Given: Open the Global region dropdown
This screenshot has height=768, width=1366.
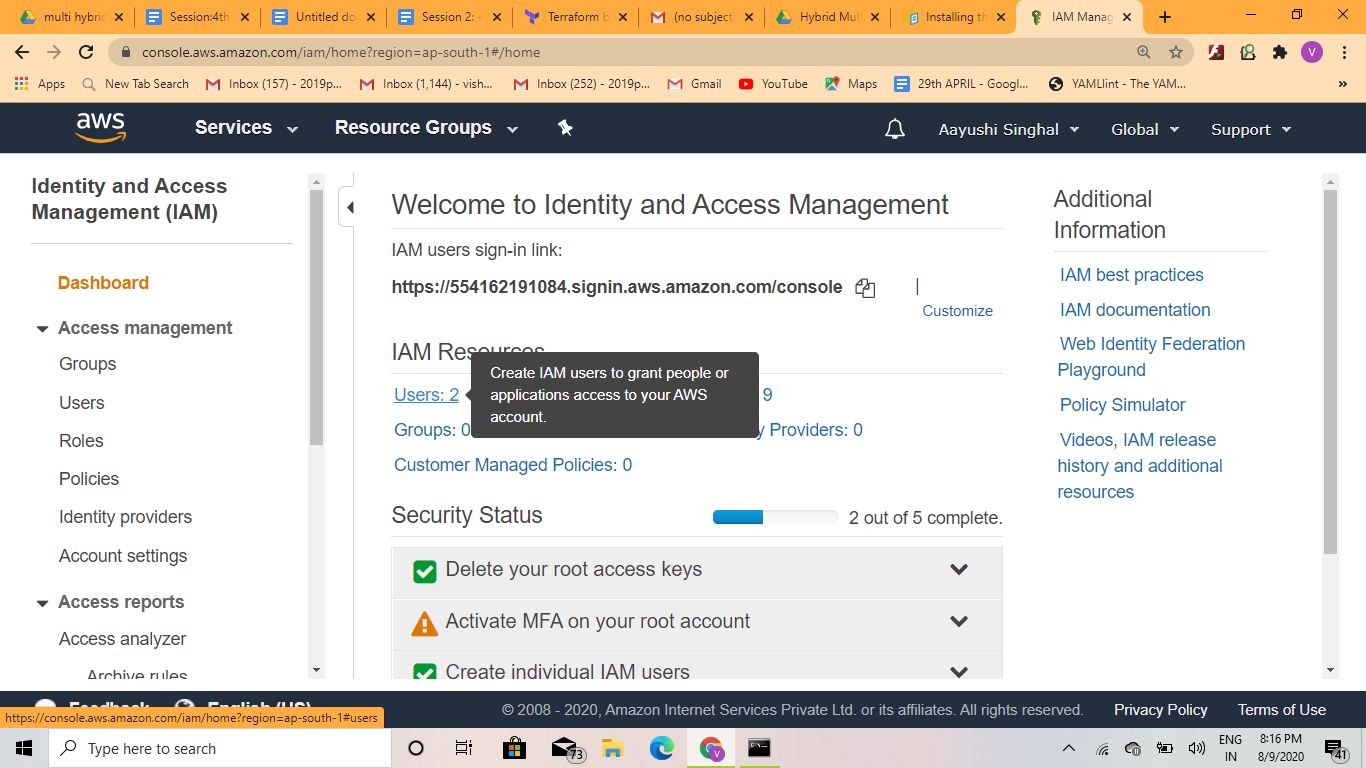Looking at the screenshot, I should 1145,129.
